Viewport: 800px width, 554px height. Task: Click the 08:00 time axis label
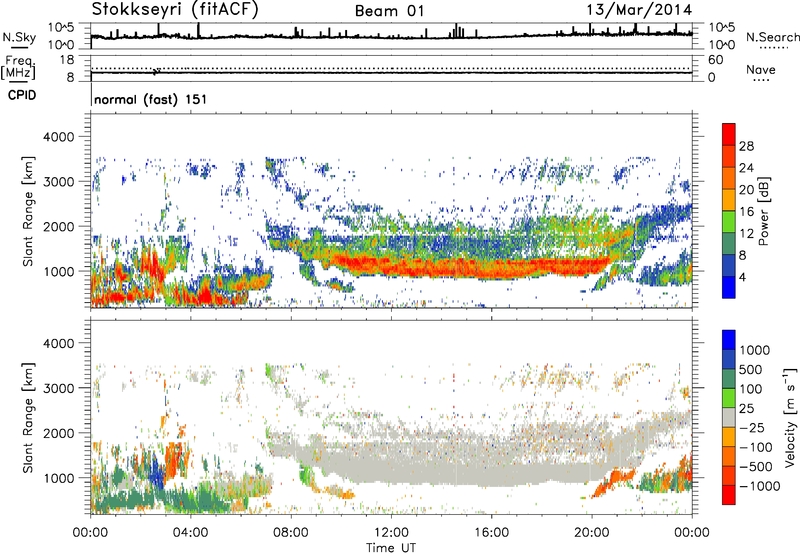click(291, 533)
